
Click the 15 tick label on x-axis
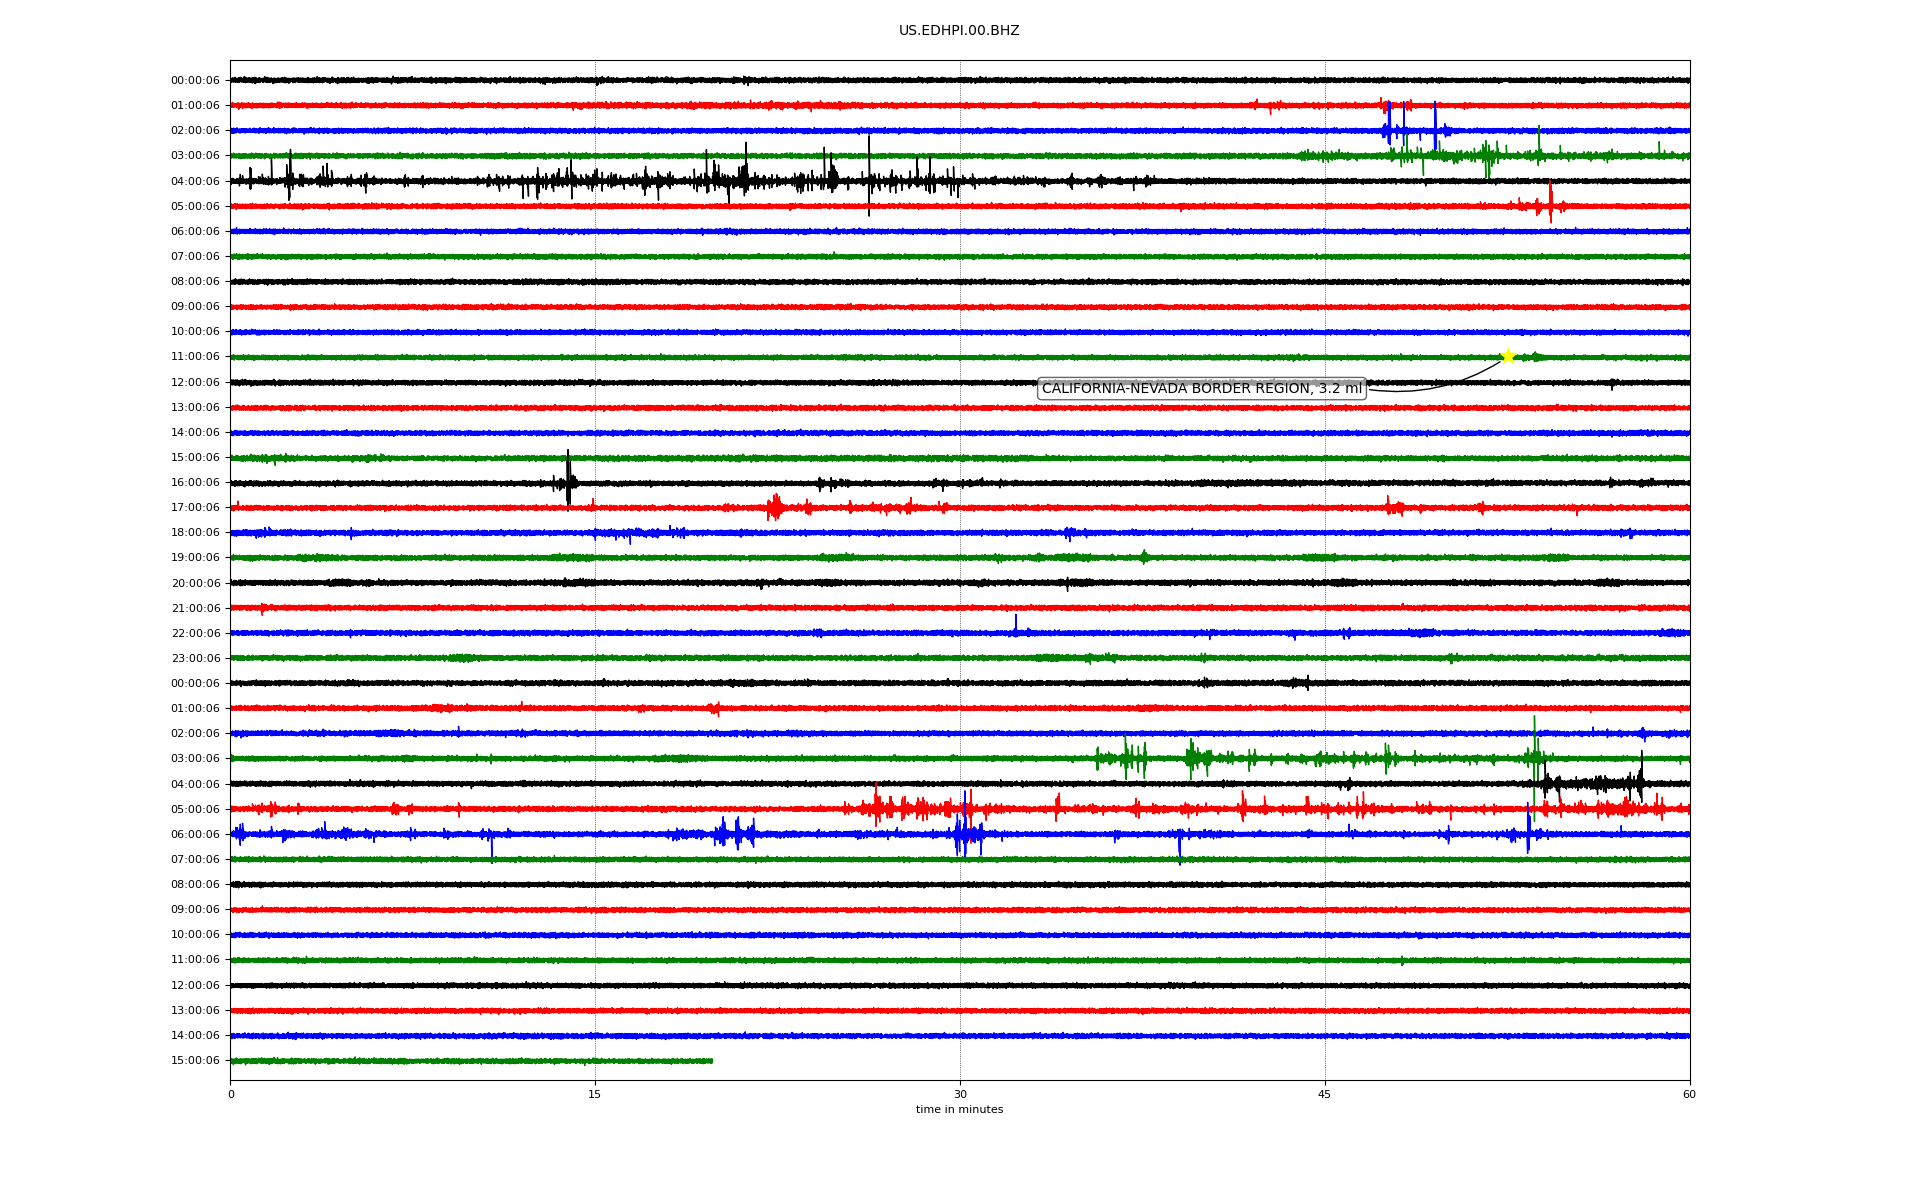595,1095
